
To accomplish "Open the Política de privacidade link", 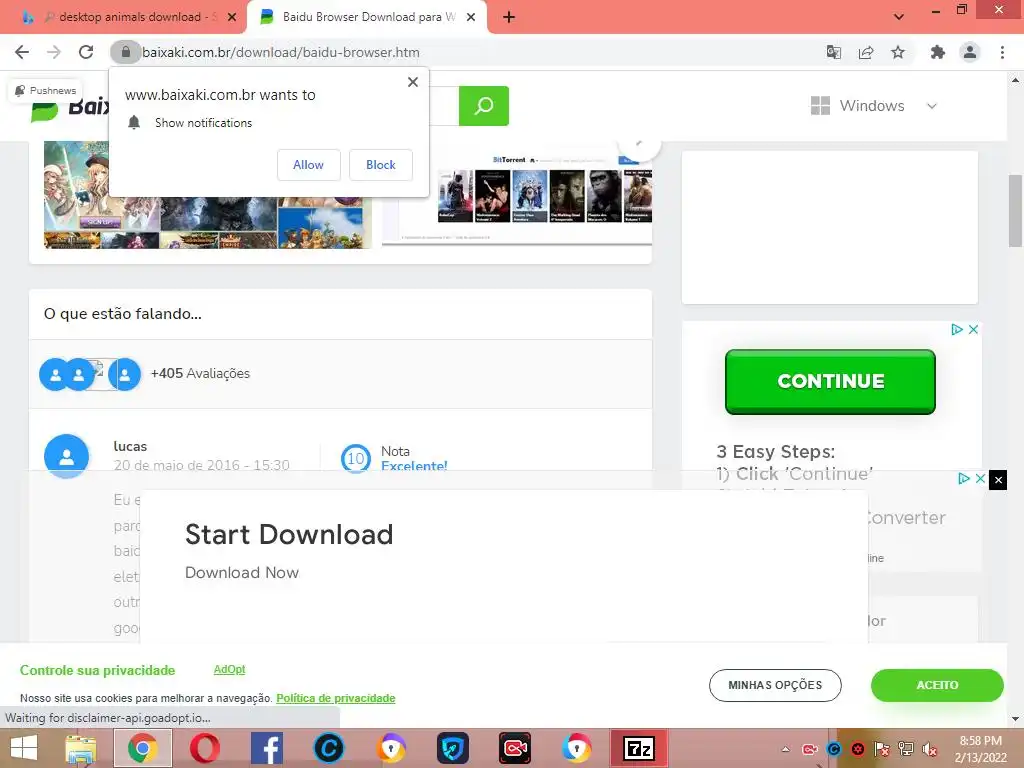I will [x=336, y=698].
